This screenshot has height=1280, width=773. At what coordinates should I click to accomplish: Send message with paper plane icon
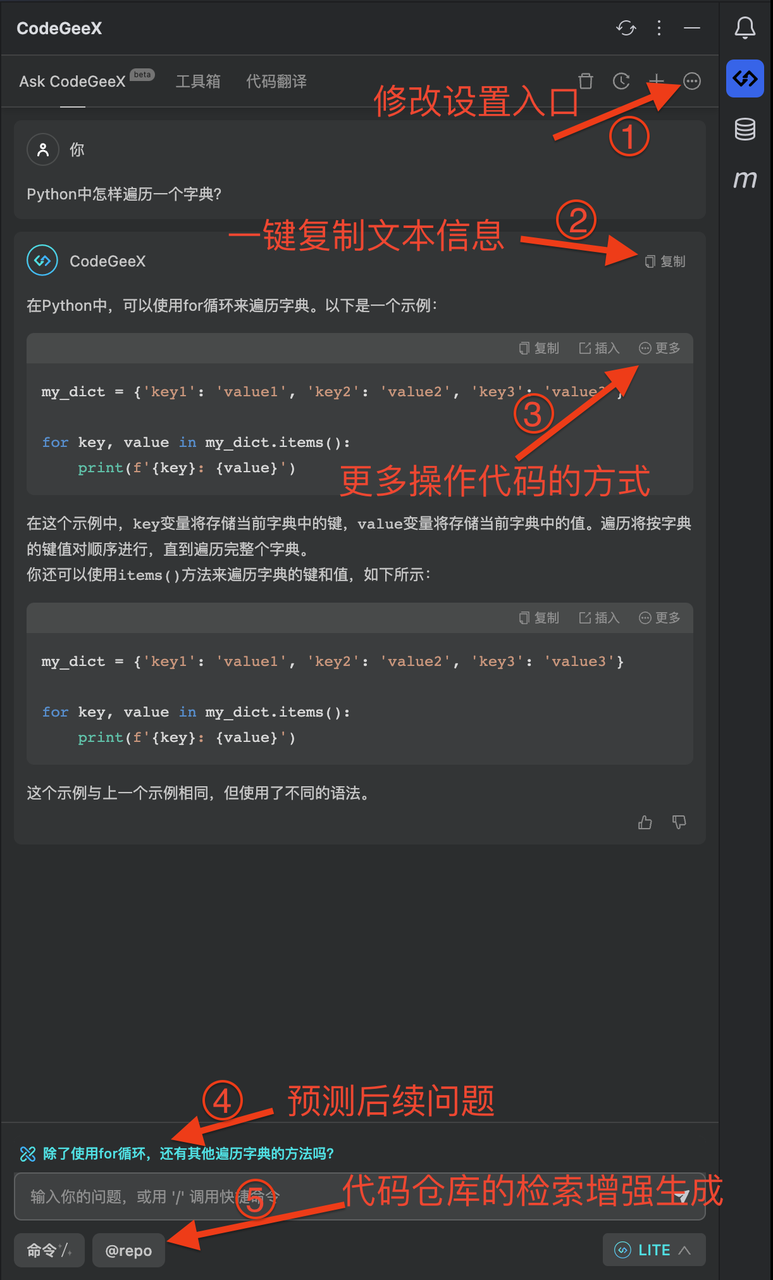pyautogui.click(x=682, y=1196)
